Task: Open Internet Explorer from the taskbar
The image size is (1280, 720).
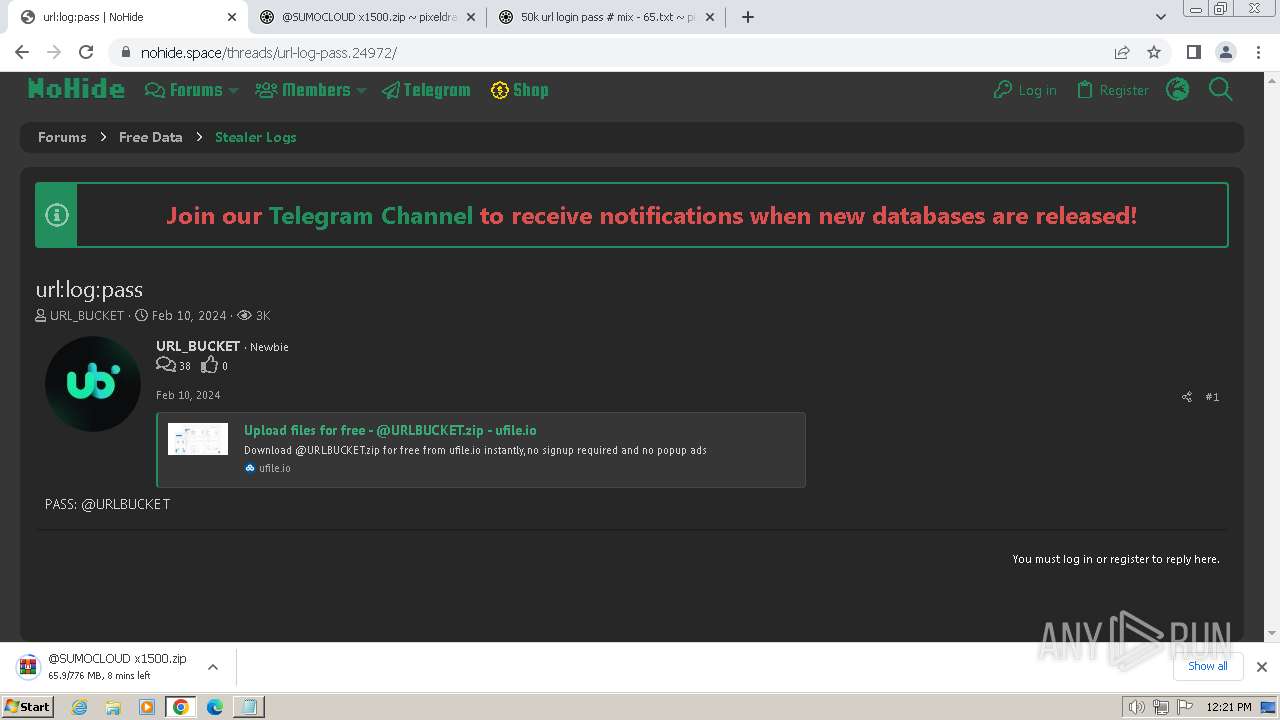Action: point(80,707)
